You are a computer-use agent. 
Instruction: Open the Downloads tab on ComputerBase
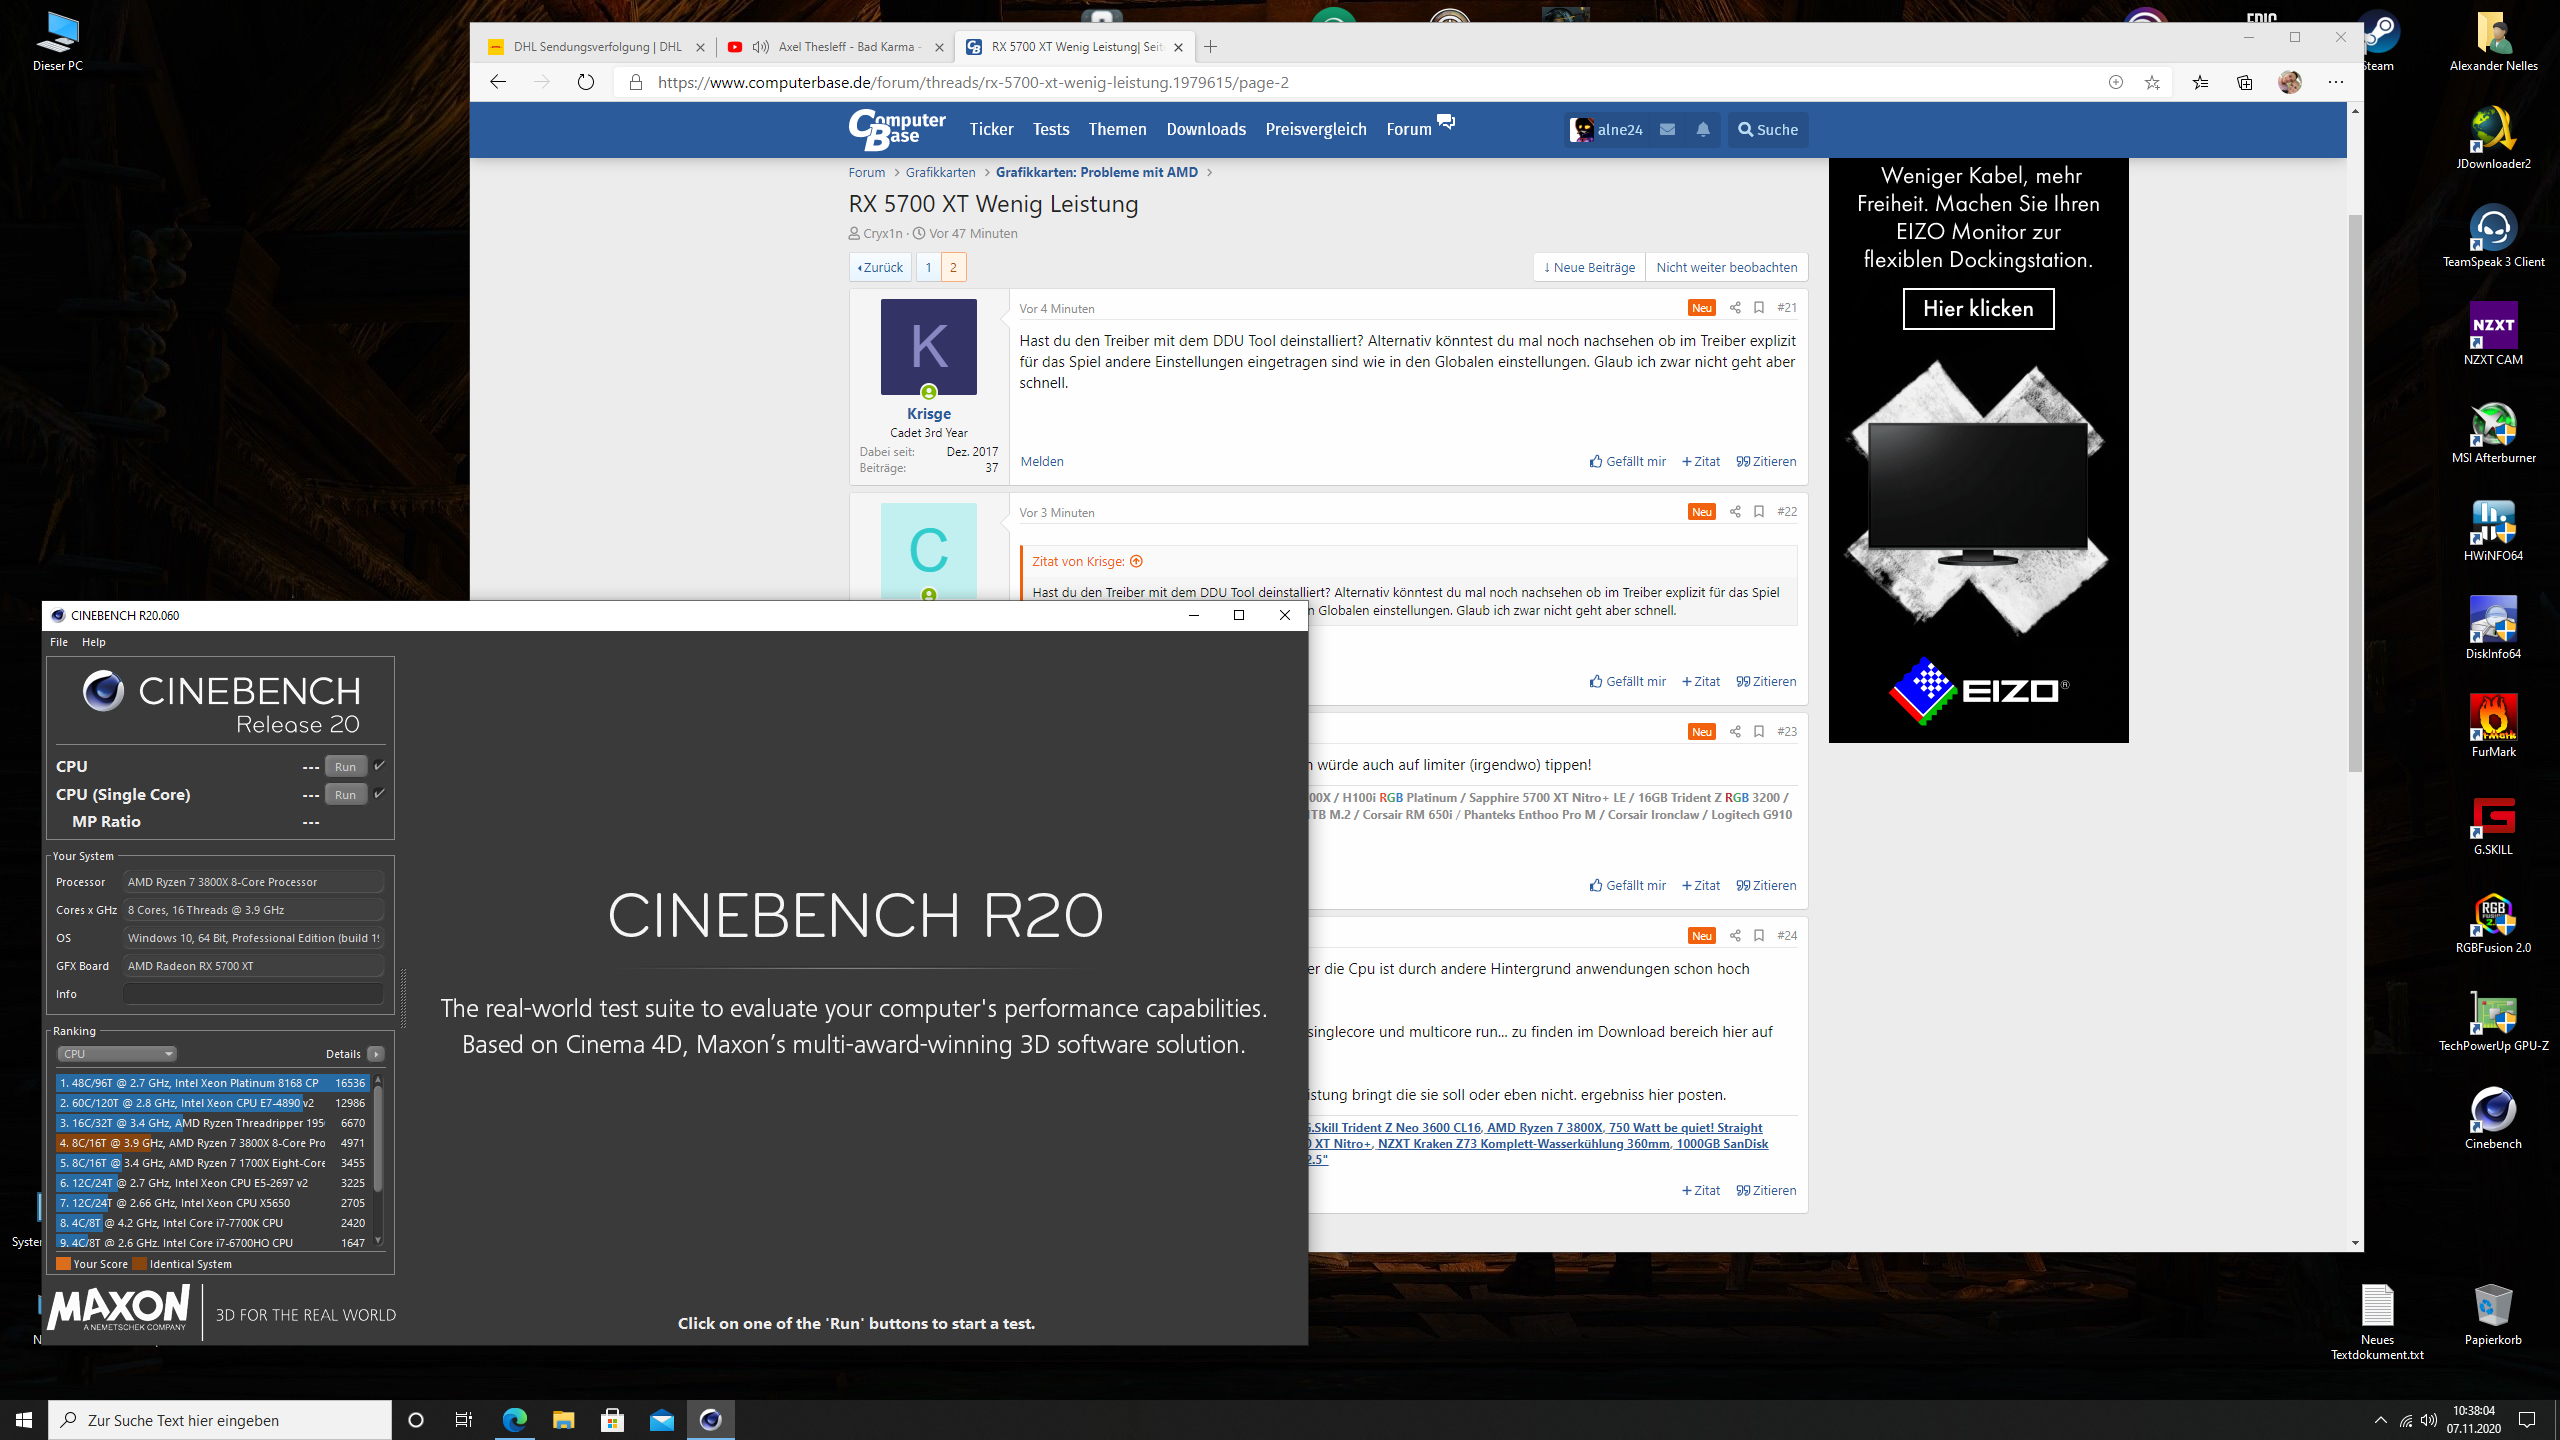coord(1206,129)
